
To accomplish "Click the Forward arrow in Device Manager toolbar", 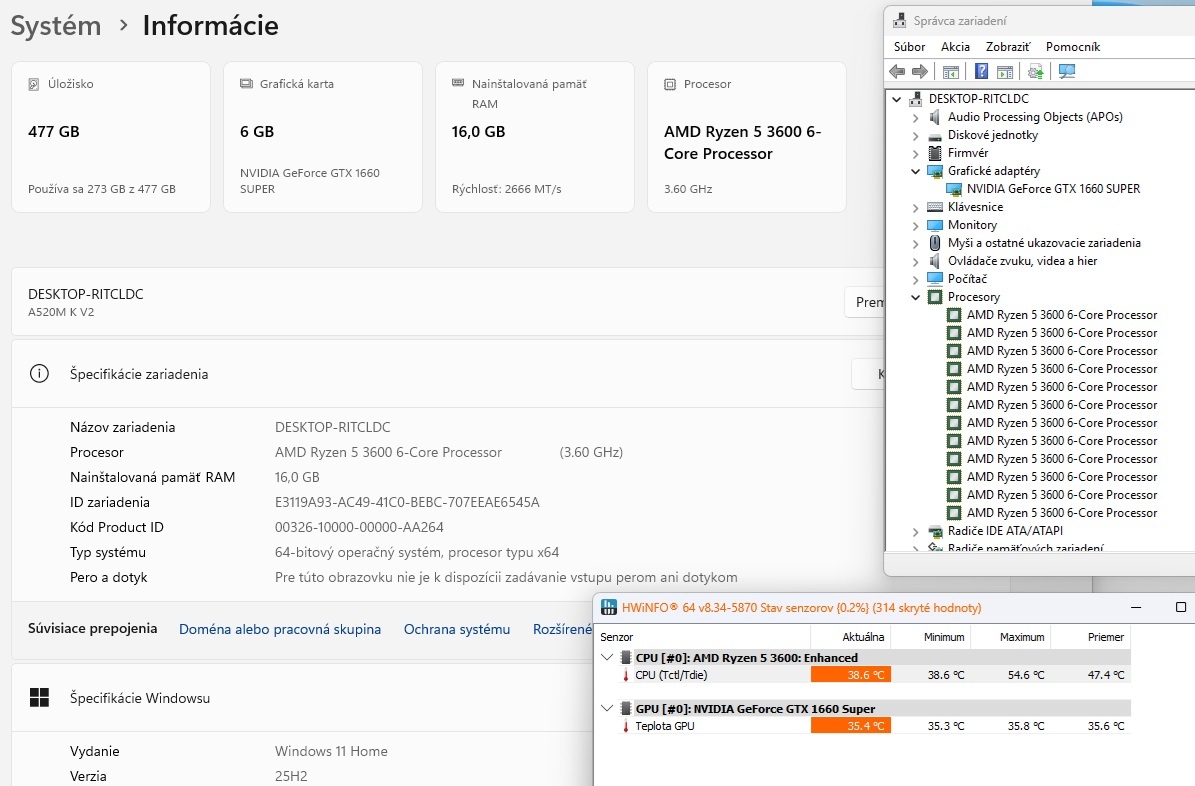I will click(x=919, y=71).
